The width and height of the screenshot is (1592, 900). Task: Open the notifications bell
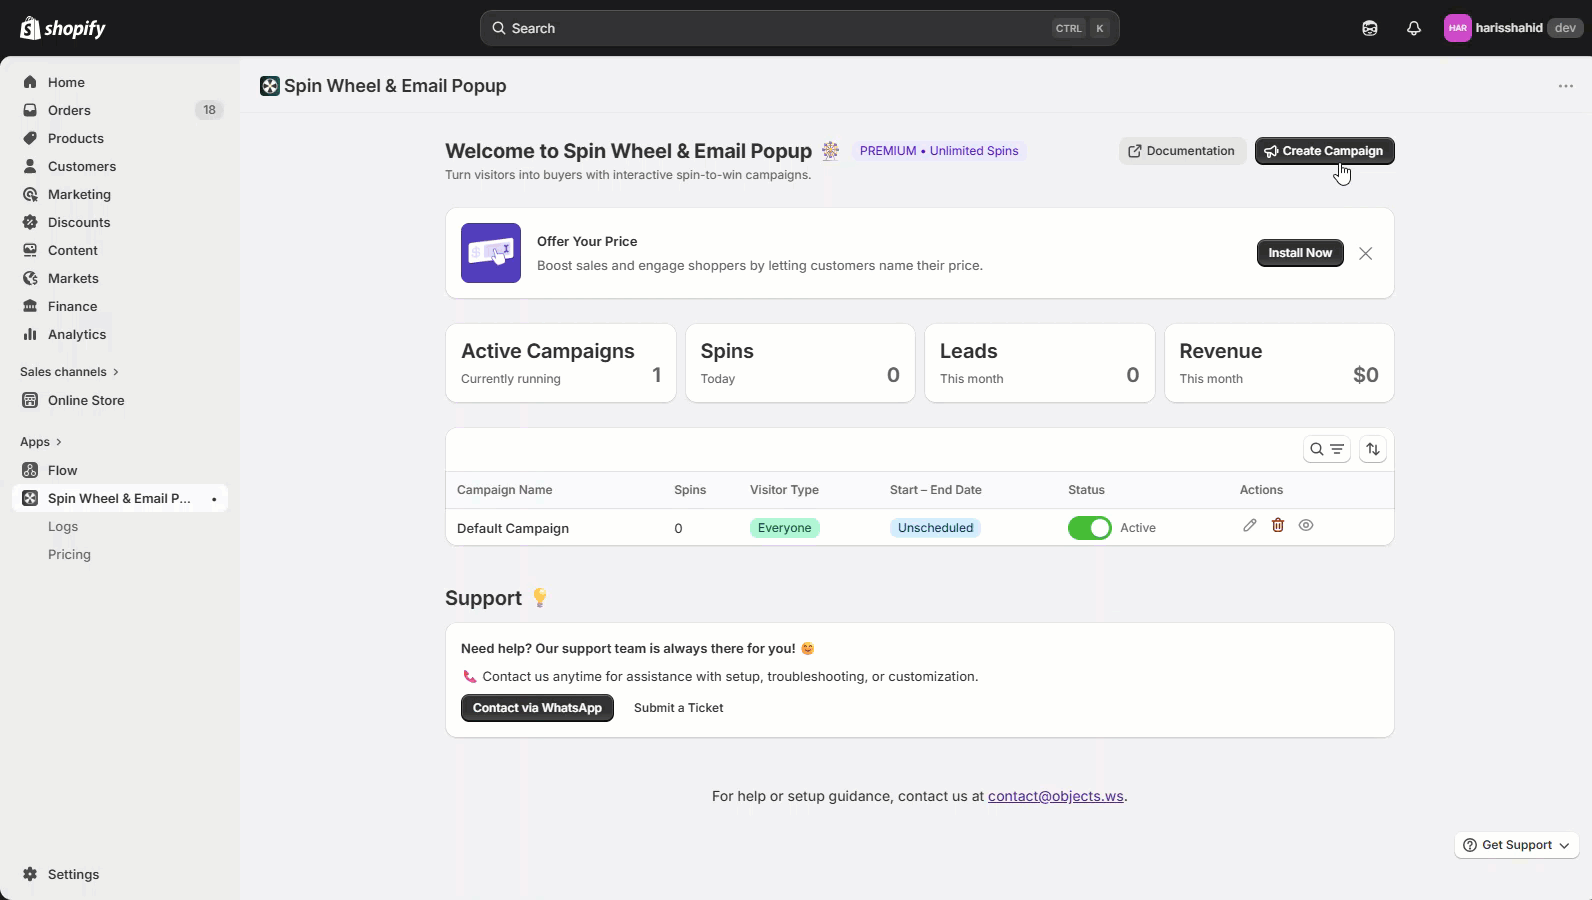(x=1414, y=28)
